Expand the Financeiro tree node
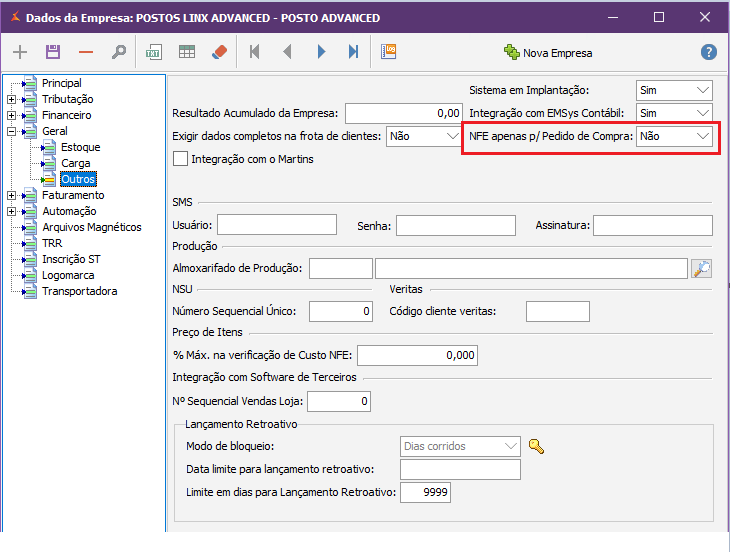 [x=12, y=115]
